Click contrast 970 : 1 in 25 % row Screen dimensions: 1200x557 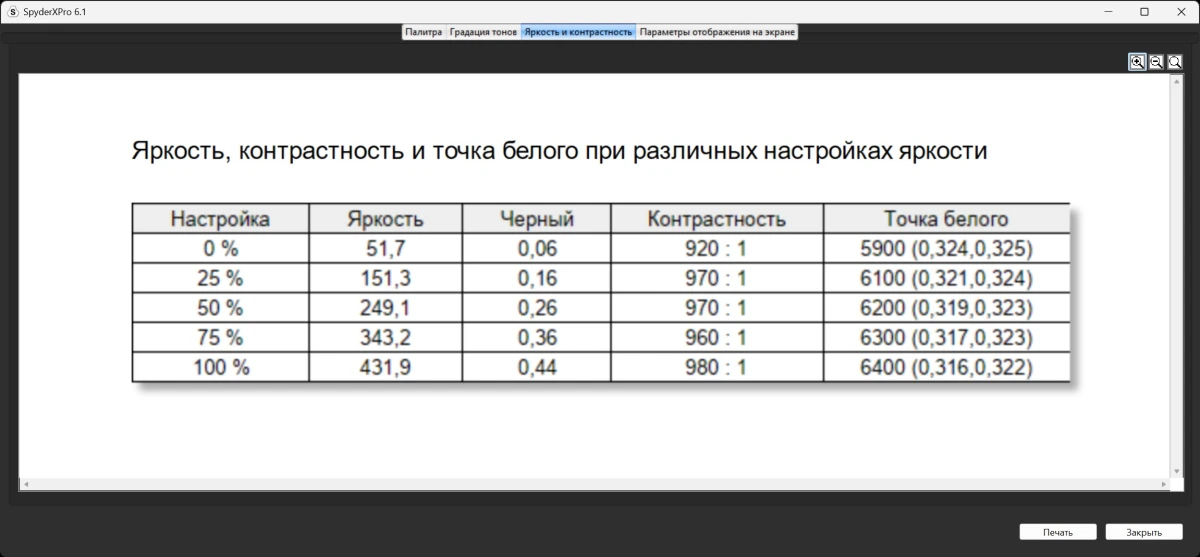pyautogui.click(x=717, y=278)
